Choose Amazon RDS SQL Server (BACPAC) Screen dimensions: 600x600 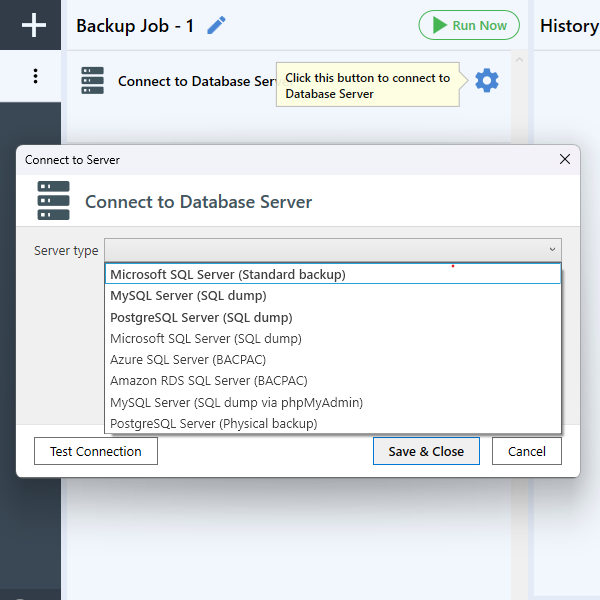(333, 380)
